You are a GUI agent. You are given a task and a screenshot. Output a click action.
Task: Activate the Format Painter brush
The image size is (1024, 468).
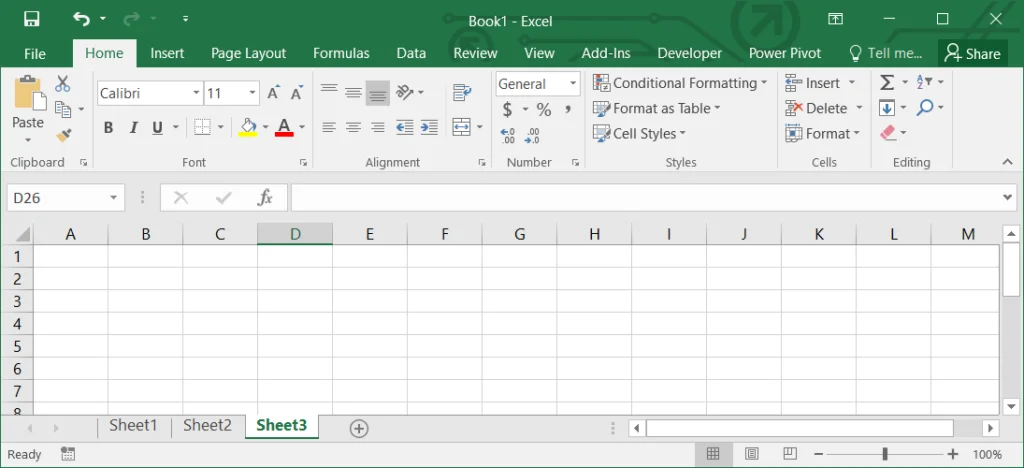click(x=63, y=135)
